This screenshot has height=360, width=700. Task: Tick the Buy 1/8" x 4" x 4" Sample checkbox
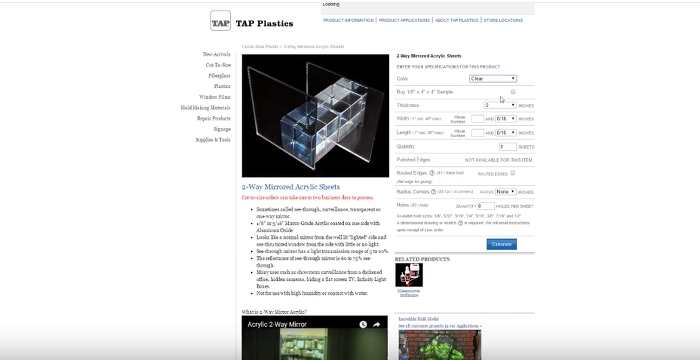coord(513,92)
